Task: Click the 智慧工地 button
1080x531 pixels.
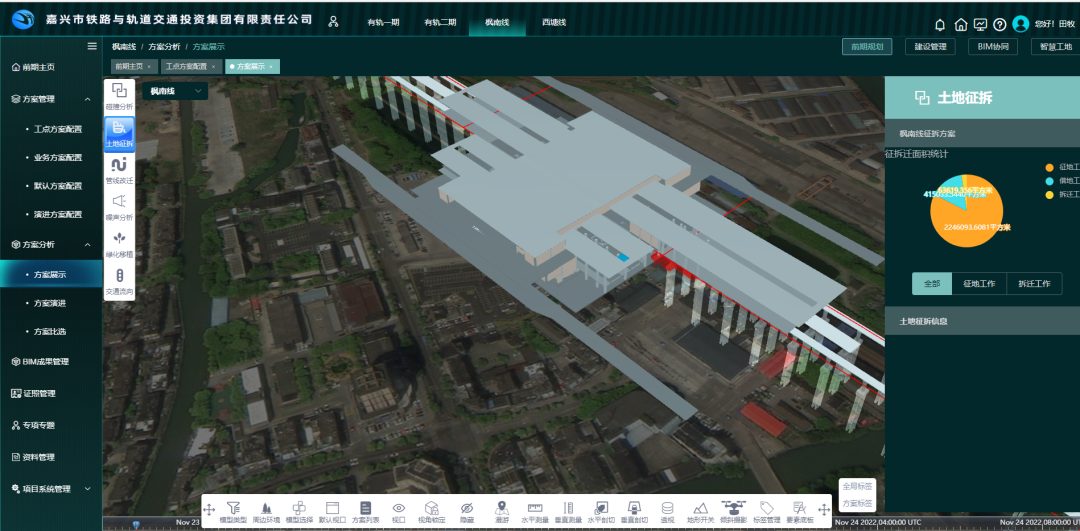Action: (1055, 46)
